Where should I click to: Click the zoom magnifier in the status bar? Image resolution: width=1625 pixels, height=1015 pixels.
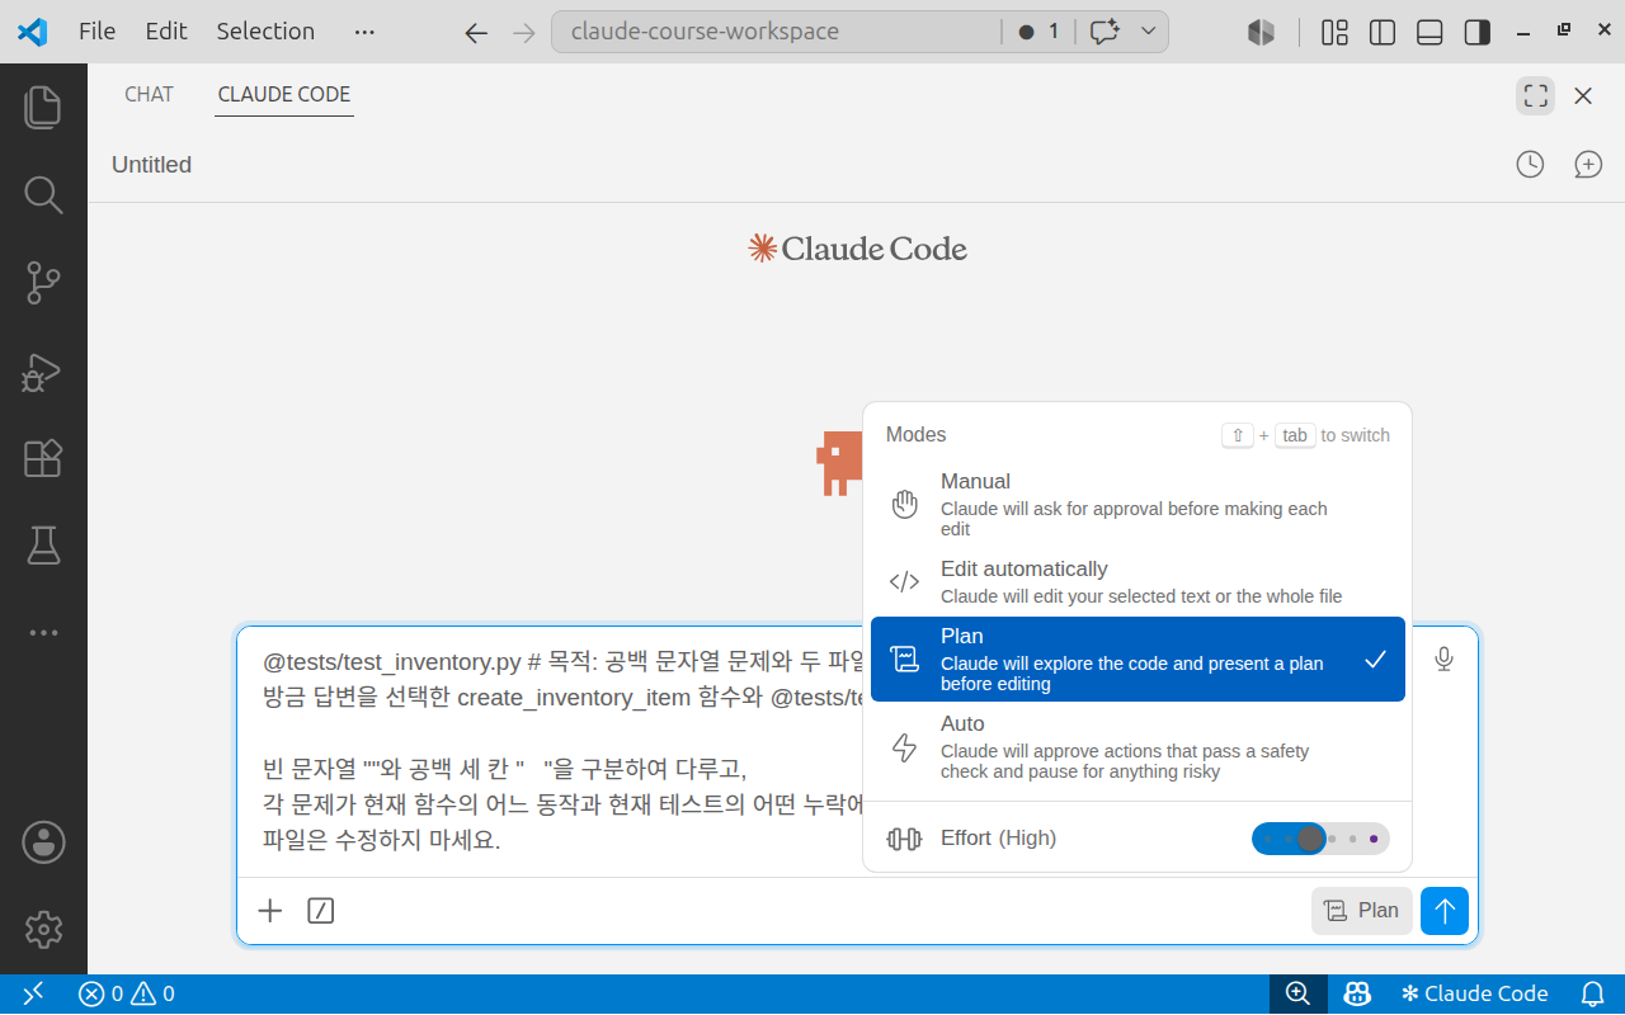(1298, 994)
